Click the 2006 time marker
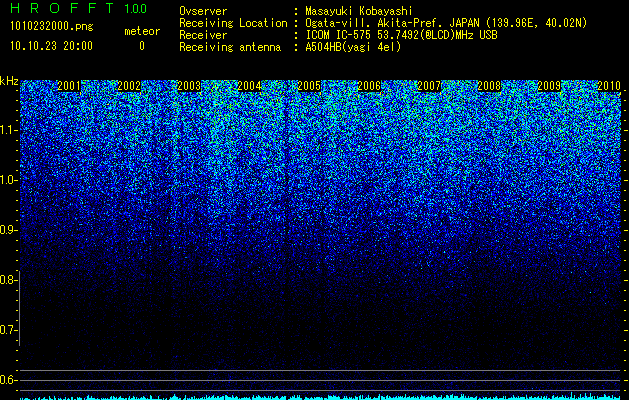 click(x=369, y=86)
